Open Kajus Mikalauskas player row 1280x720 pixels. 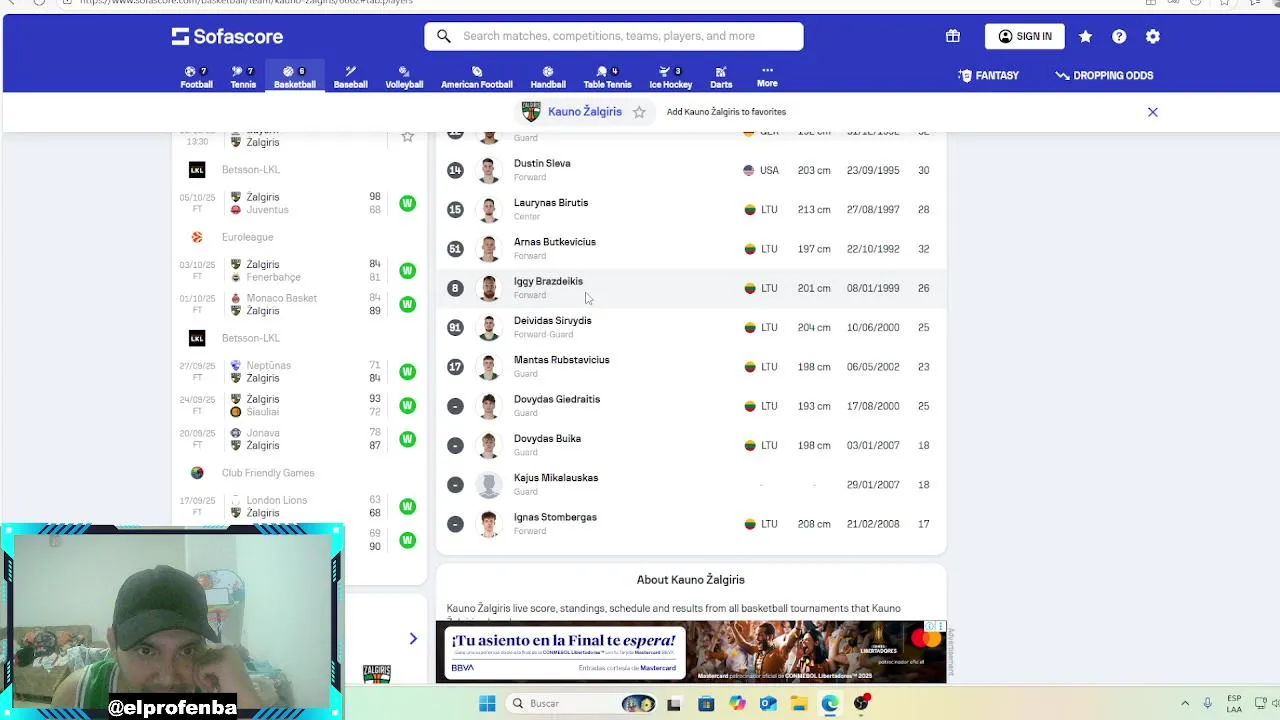[691, 484]
